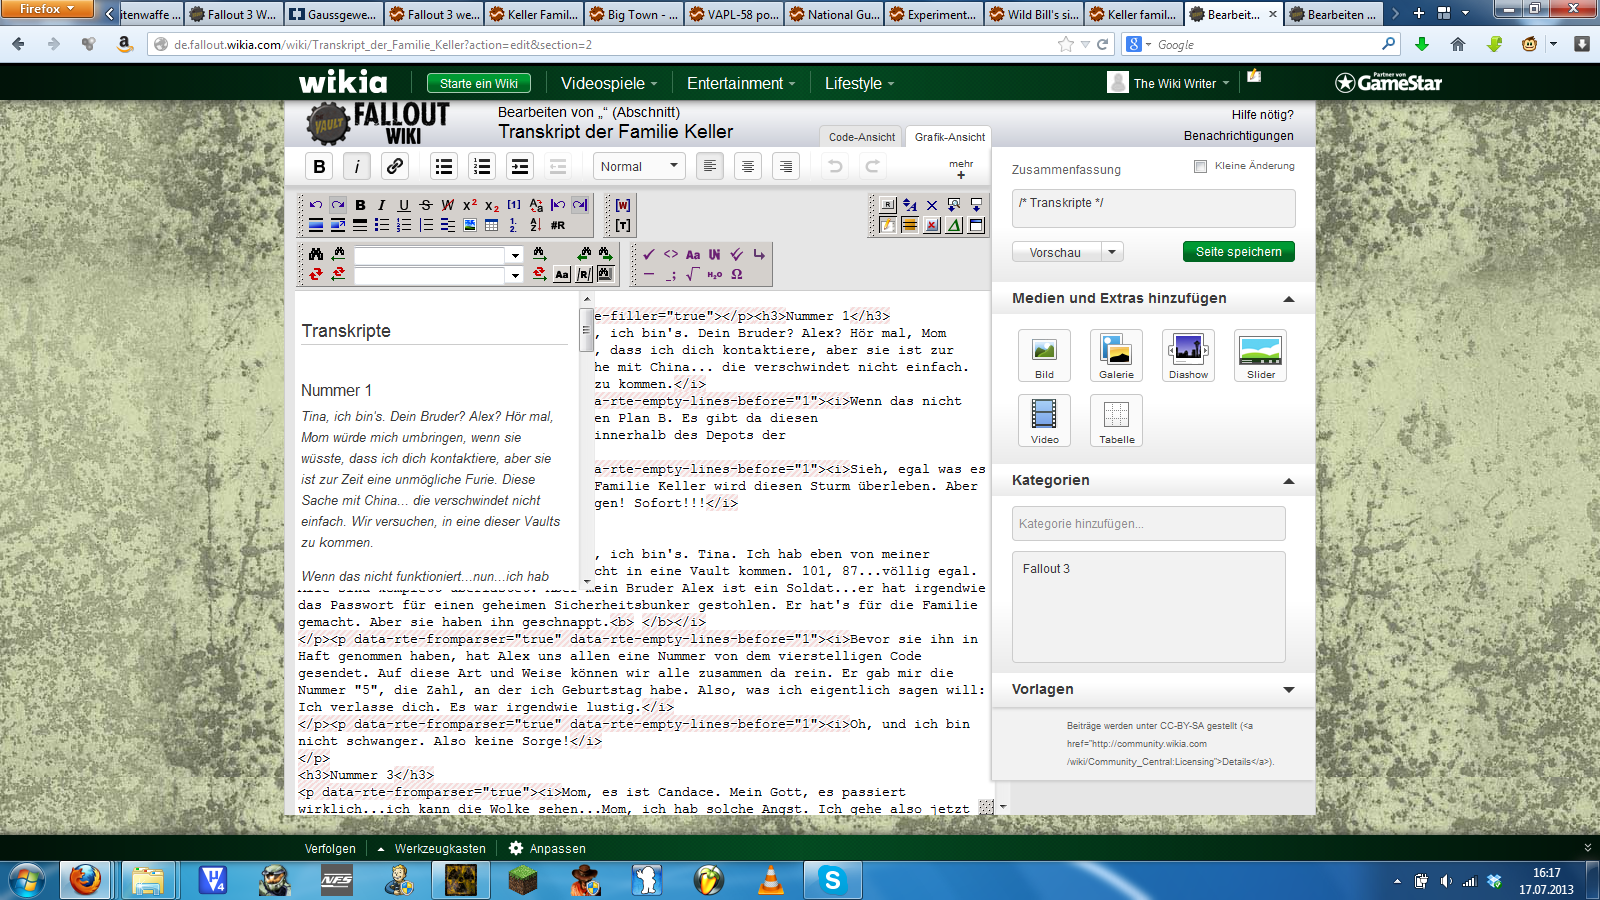The height and width of the screenshot is (900, 1600).
Task: Click the strikethrough S icon
Action: 426,205
